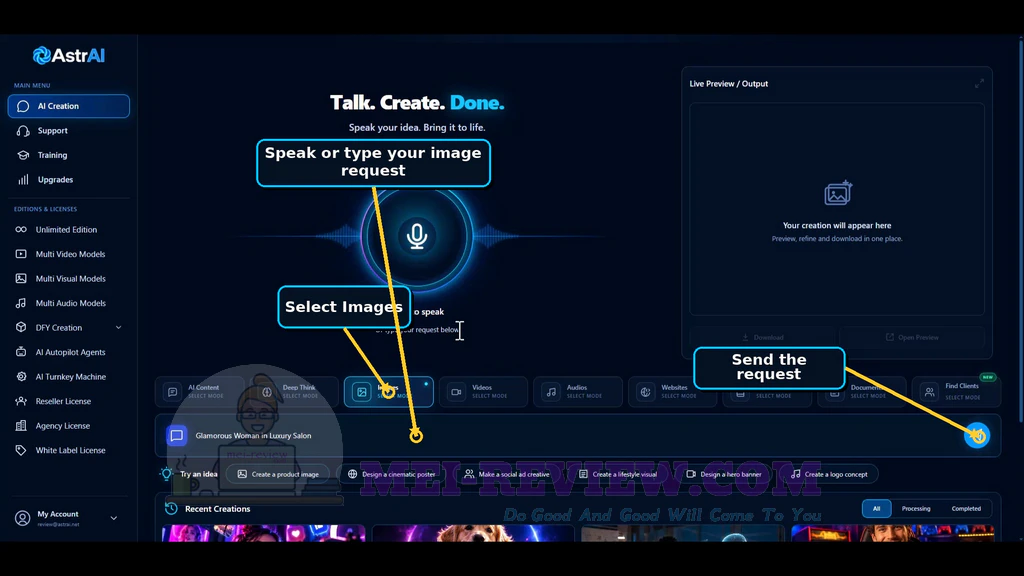
Task: Click the Live Preview / Output label
Action: (729, 84)
